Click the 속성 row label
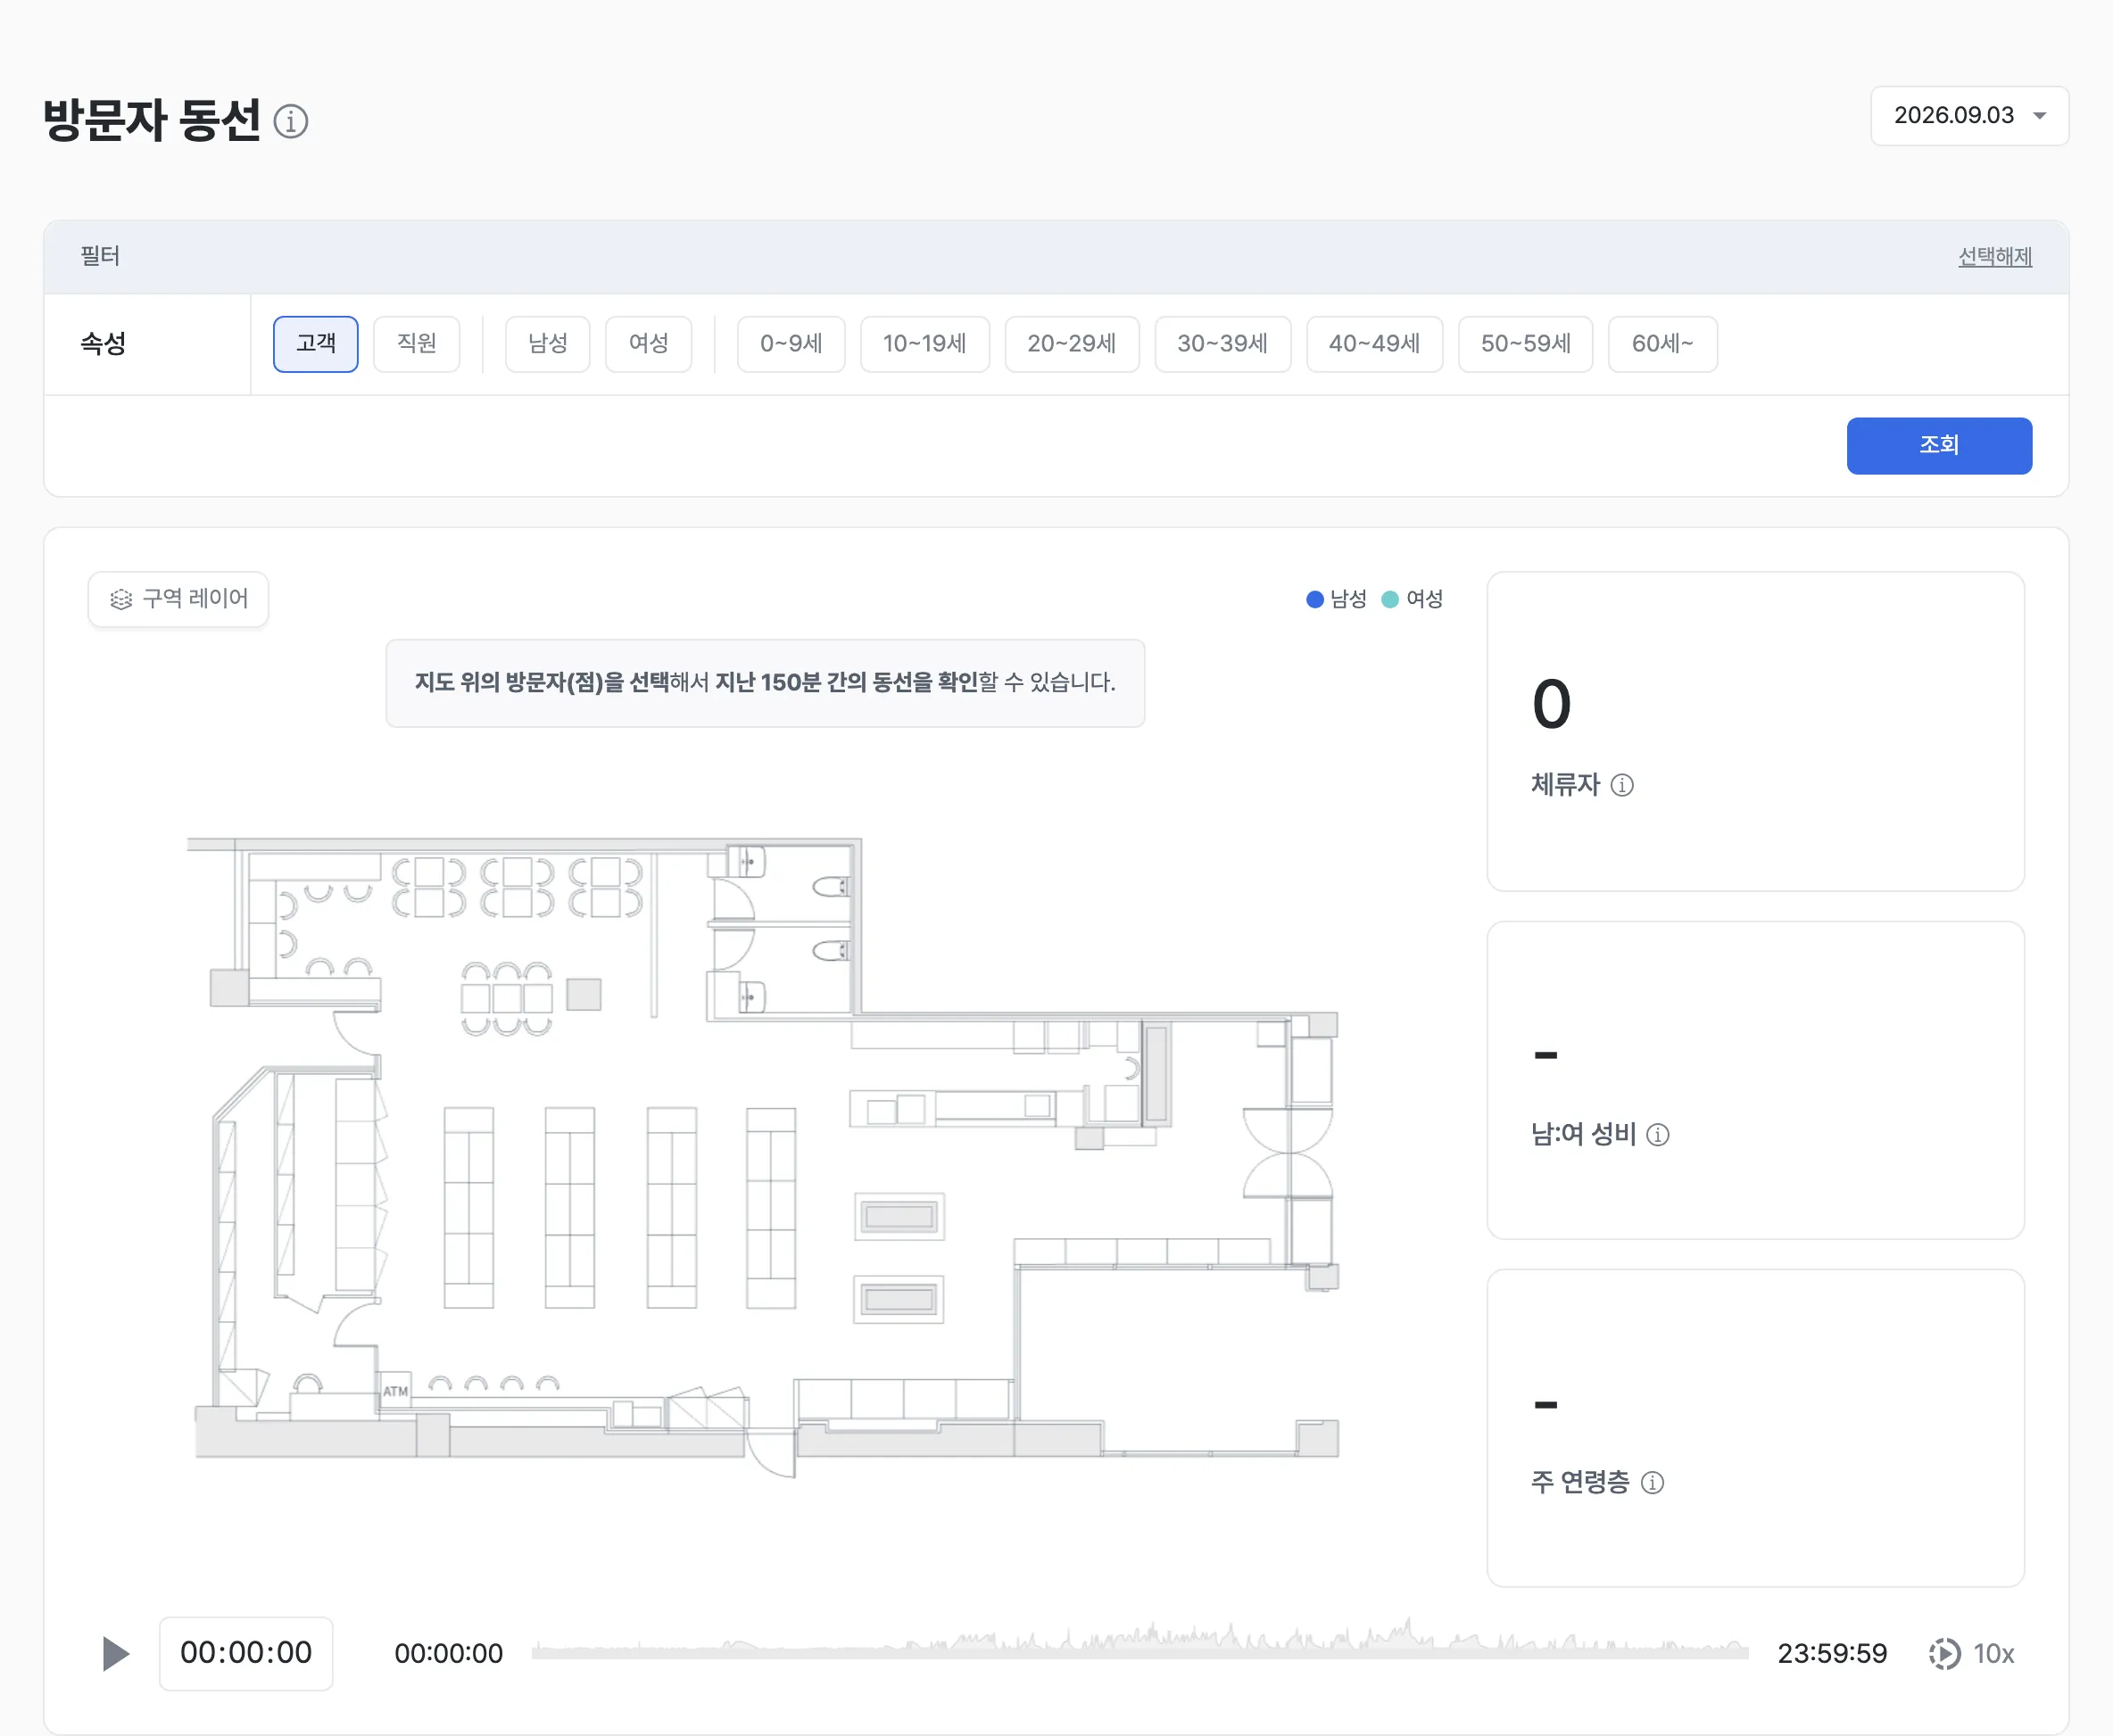Screen dimensions: 2113x1736 click(x=103, y=344)
